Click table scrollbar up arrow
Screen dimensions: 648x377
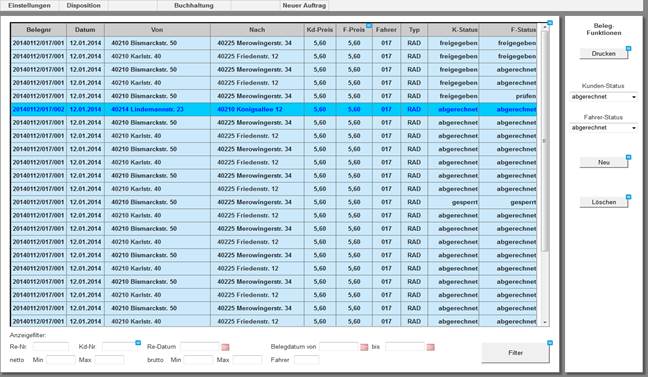(545, 27)
